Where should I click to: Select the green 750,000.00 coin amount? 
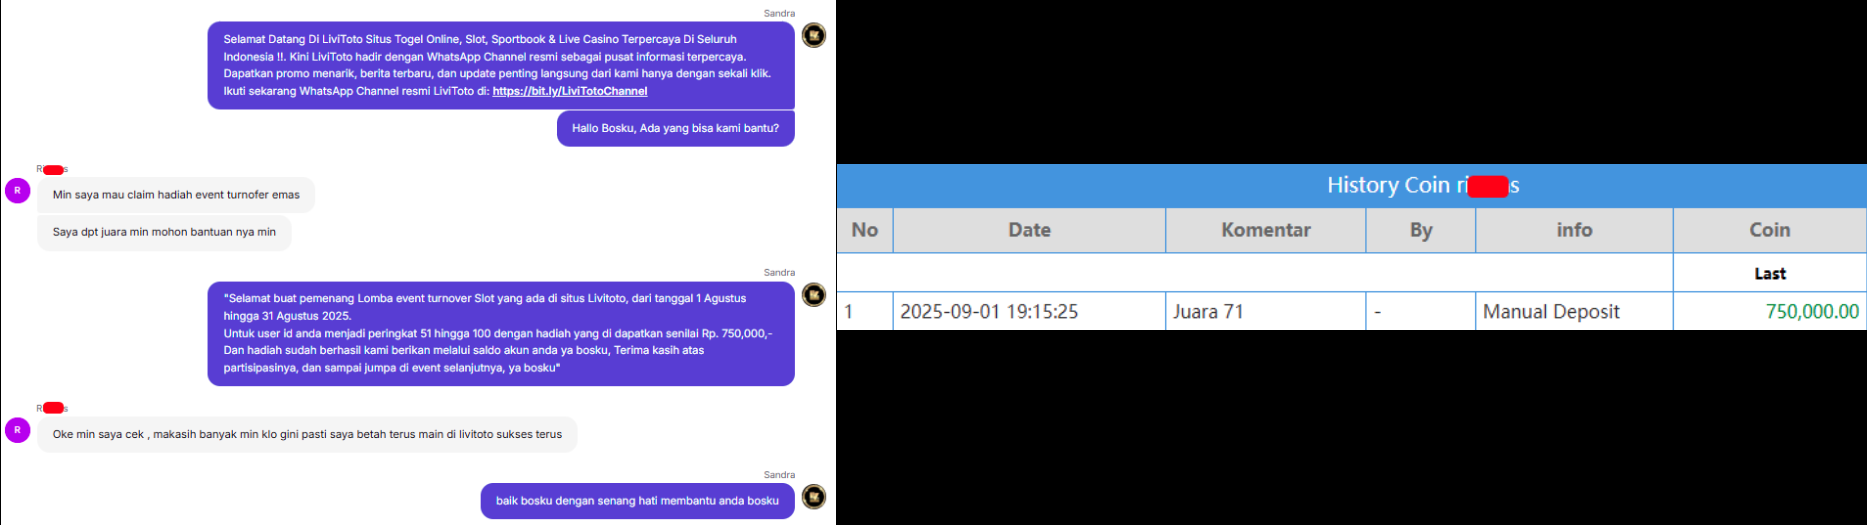[1812, 311]
